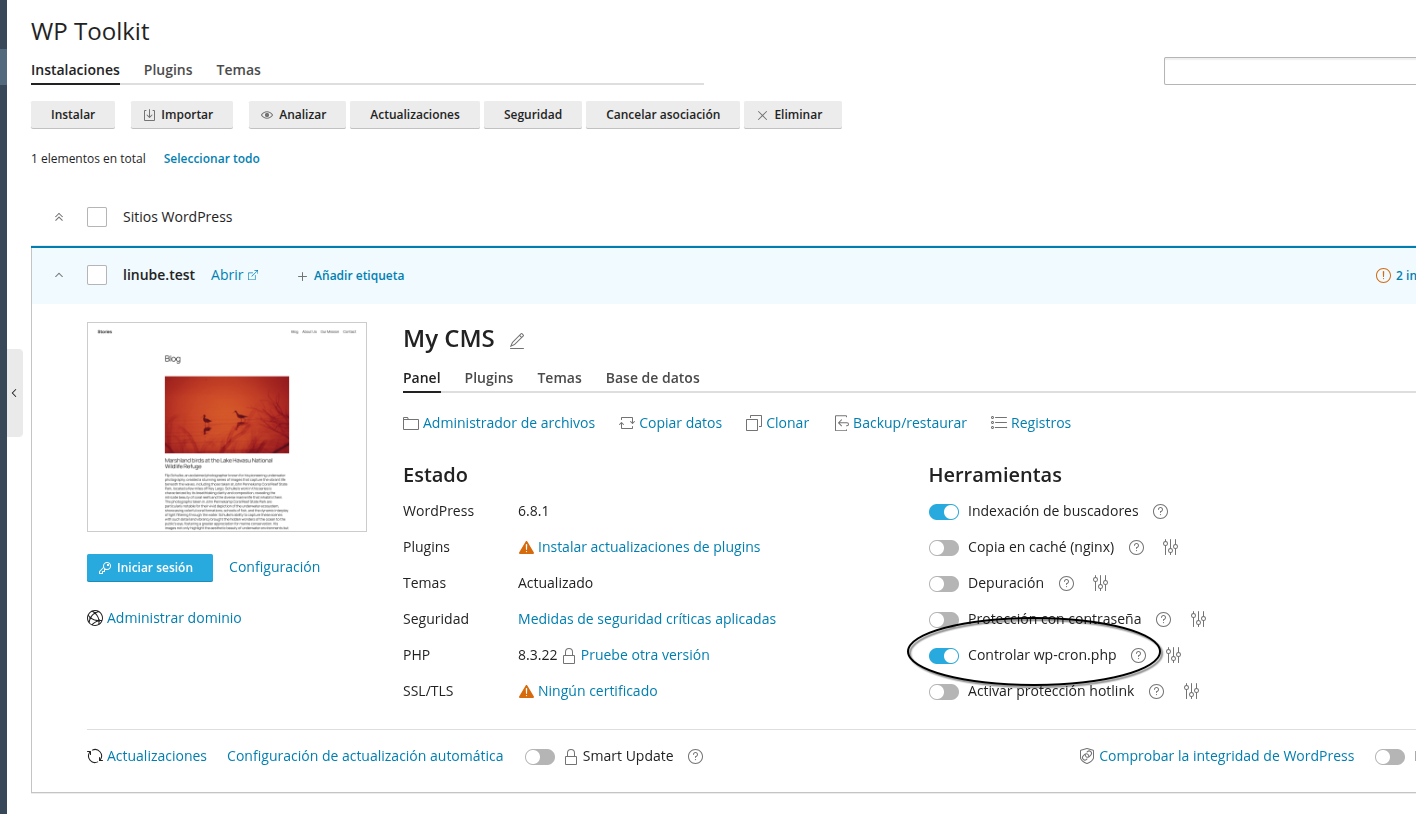
Task: Click the Copiar datos sync icon
Action: [627, 423]
